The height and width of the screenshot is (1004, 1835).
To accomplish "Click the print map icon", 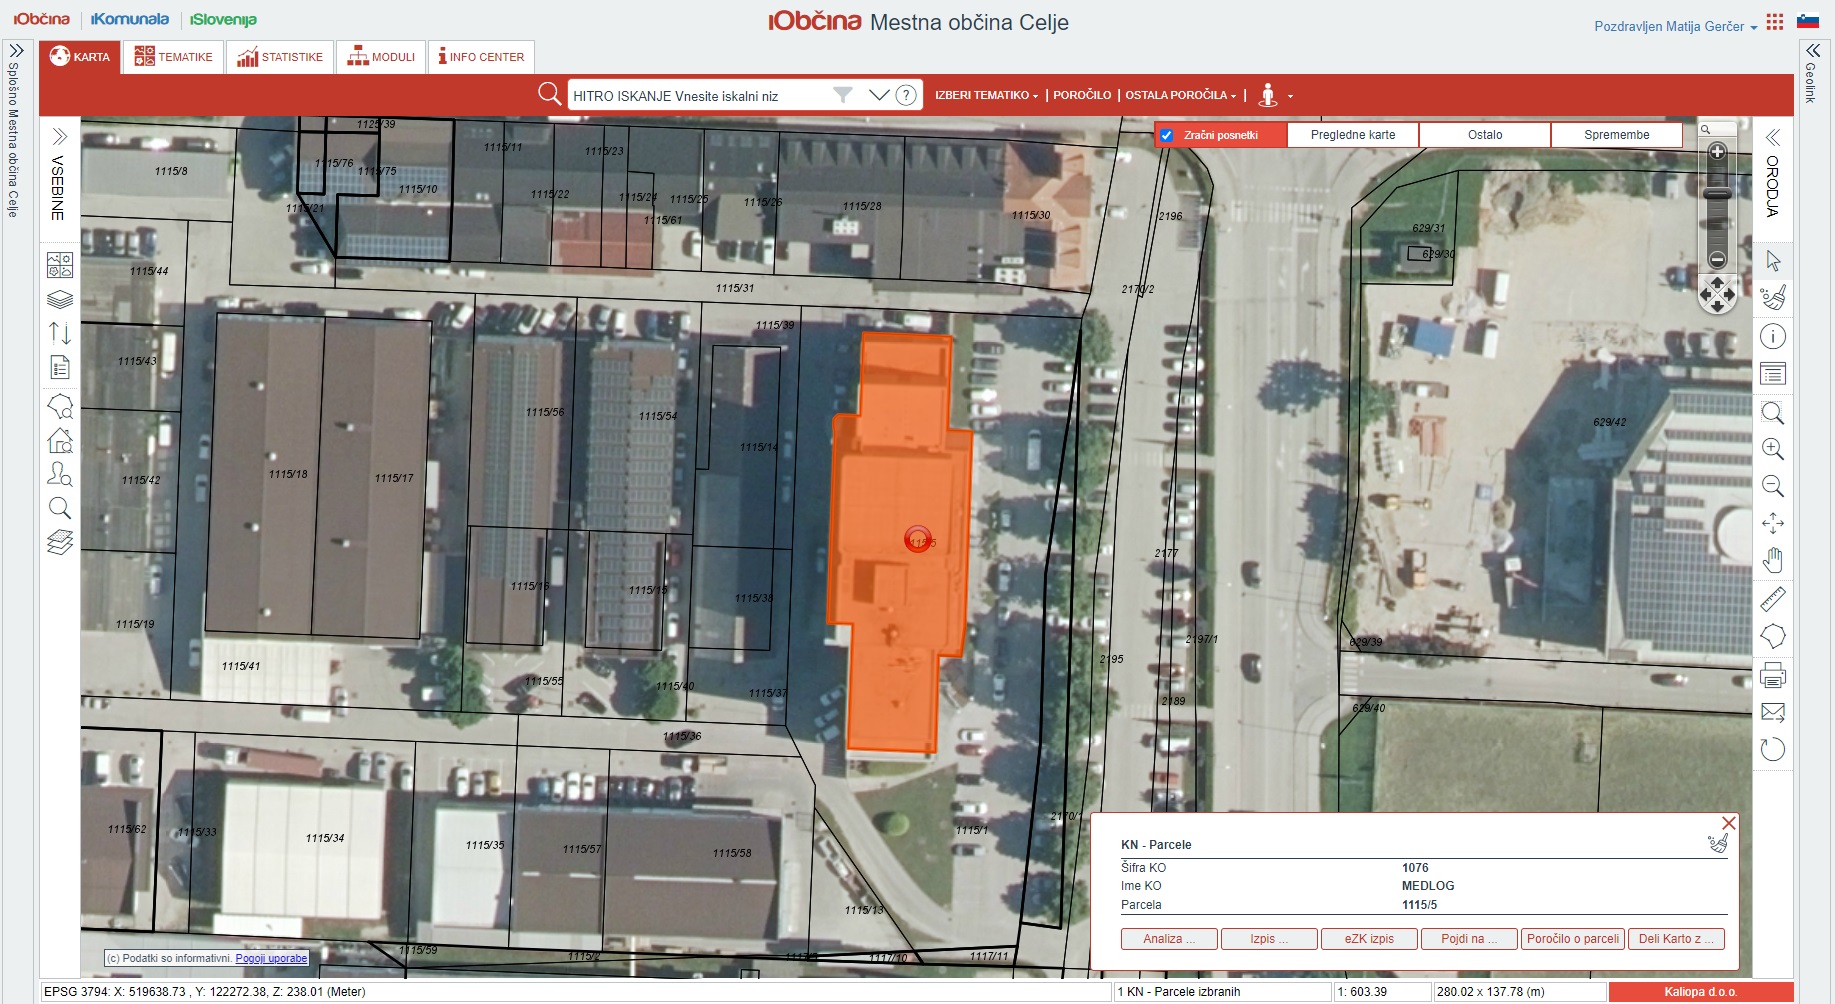I will pos(1772,676).
